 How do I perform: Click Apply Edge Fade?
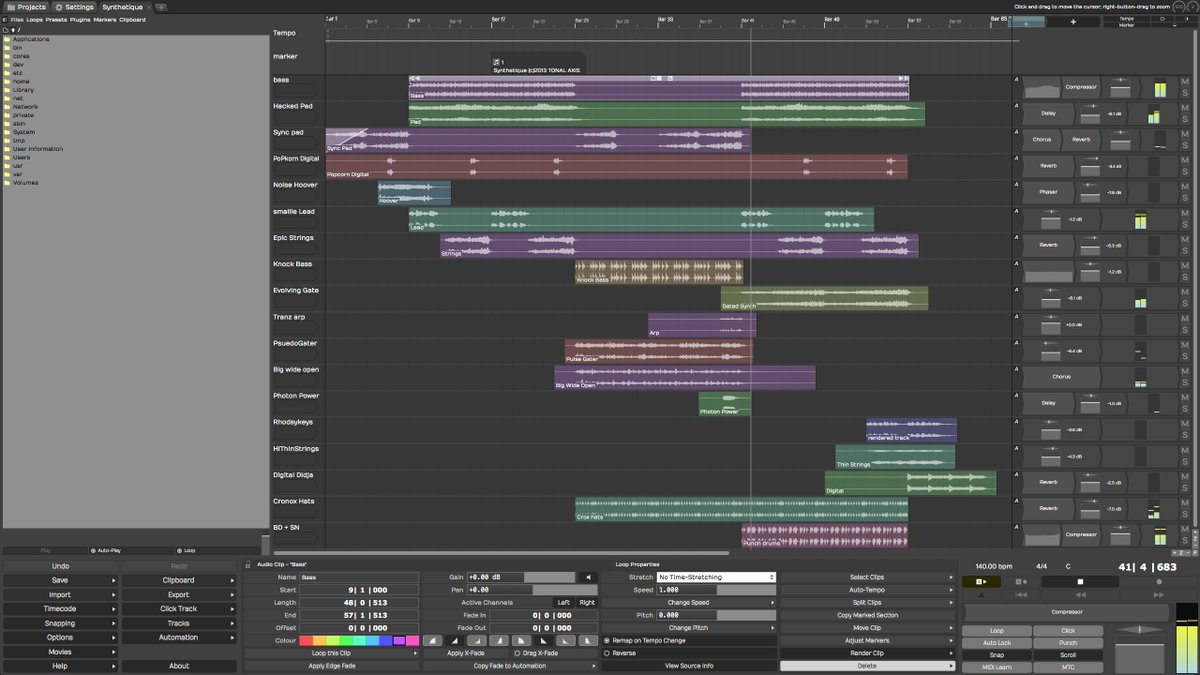(x=331, y=666)
